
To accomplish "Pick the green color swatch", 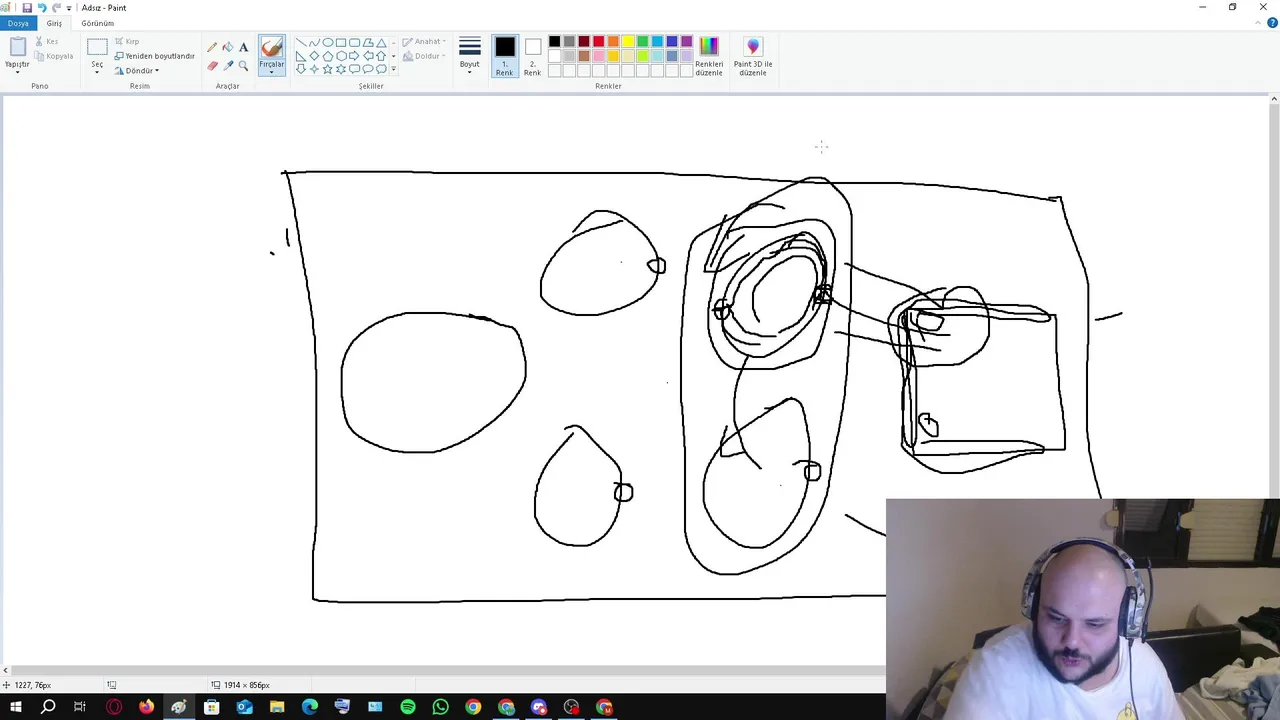I will pyautogui.click(x=643, y=41).
